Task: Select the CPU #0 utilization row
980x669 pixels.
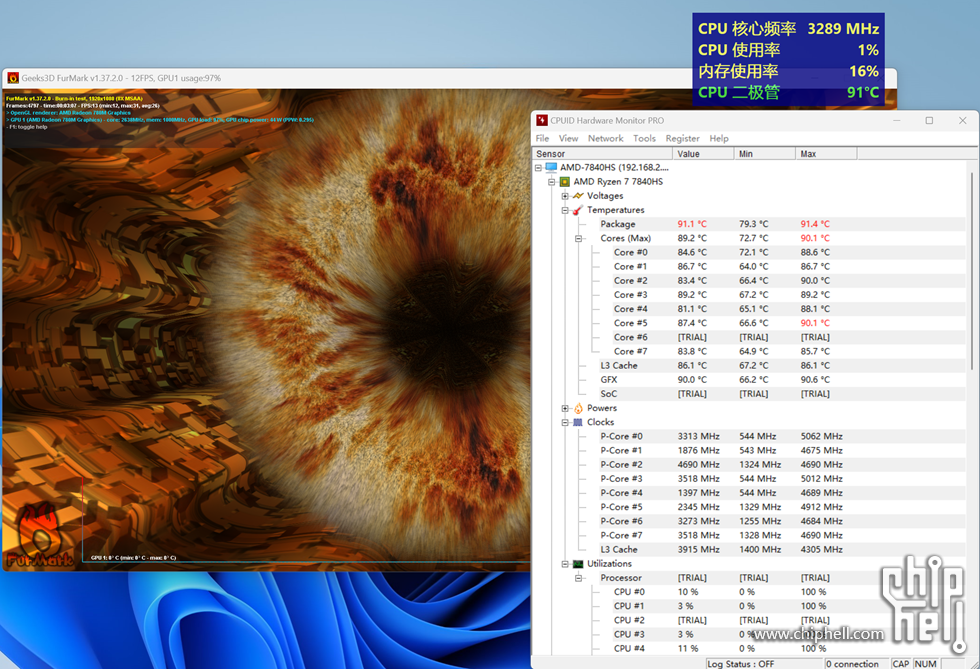Action: coord(749,592)
